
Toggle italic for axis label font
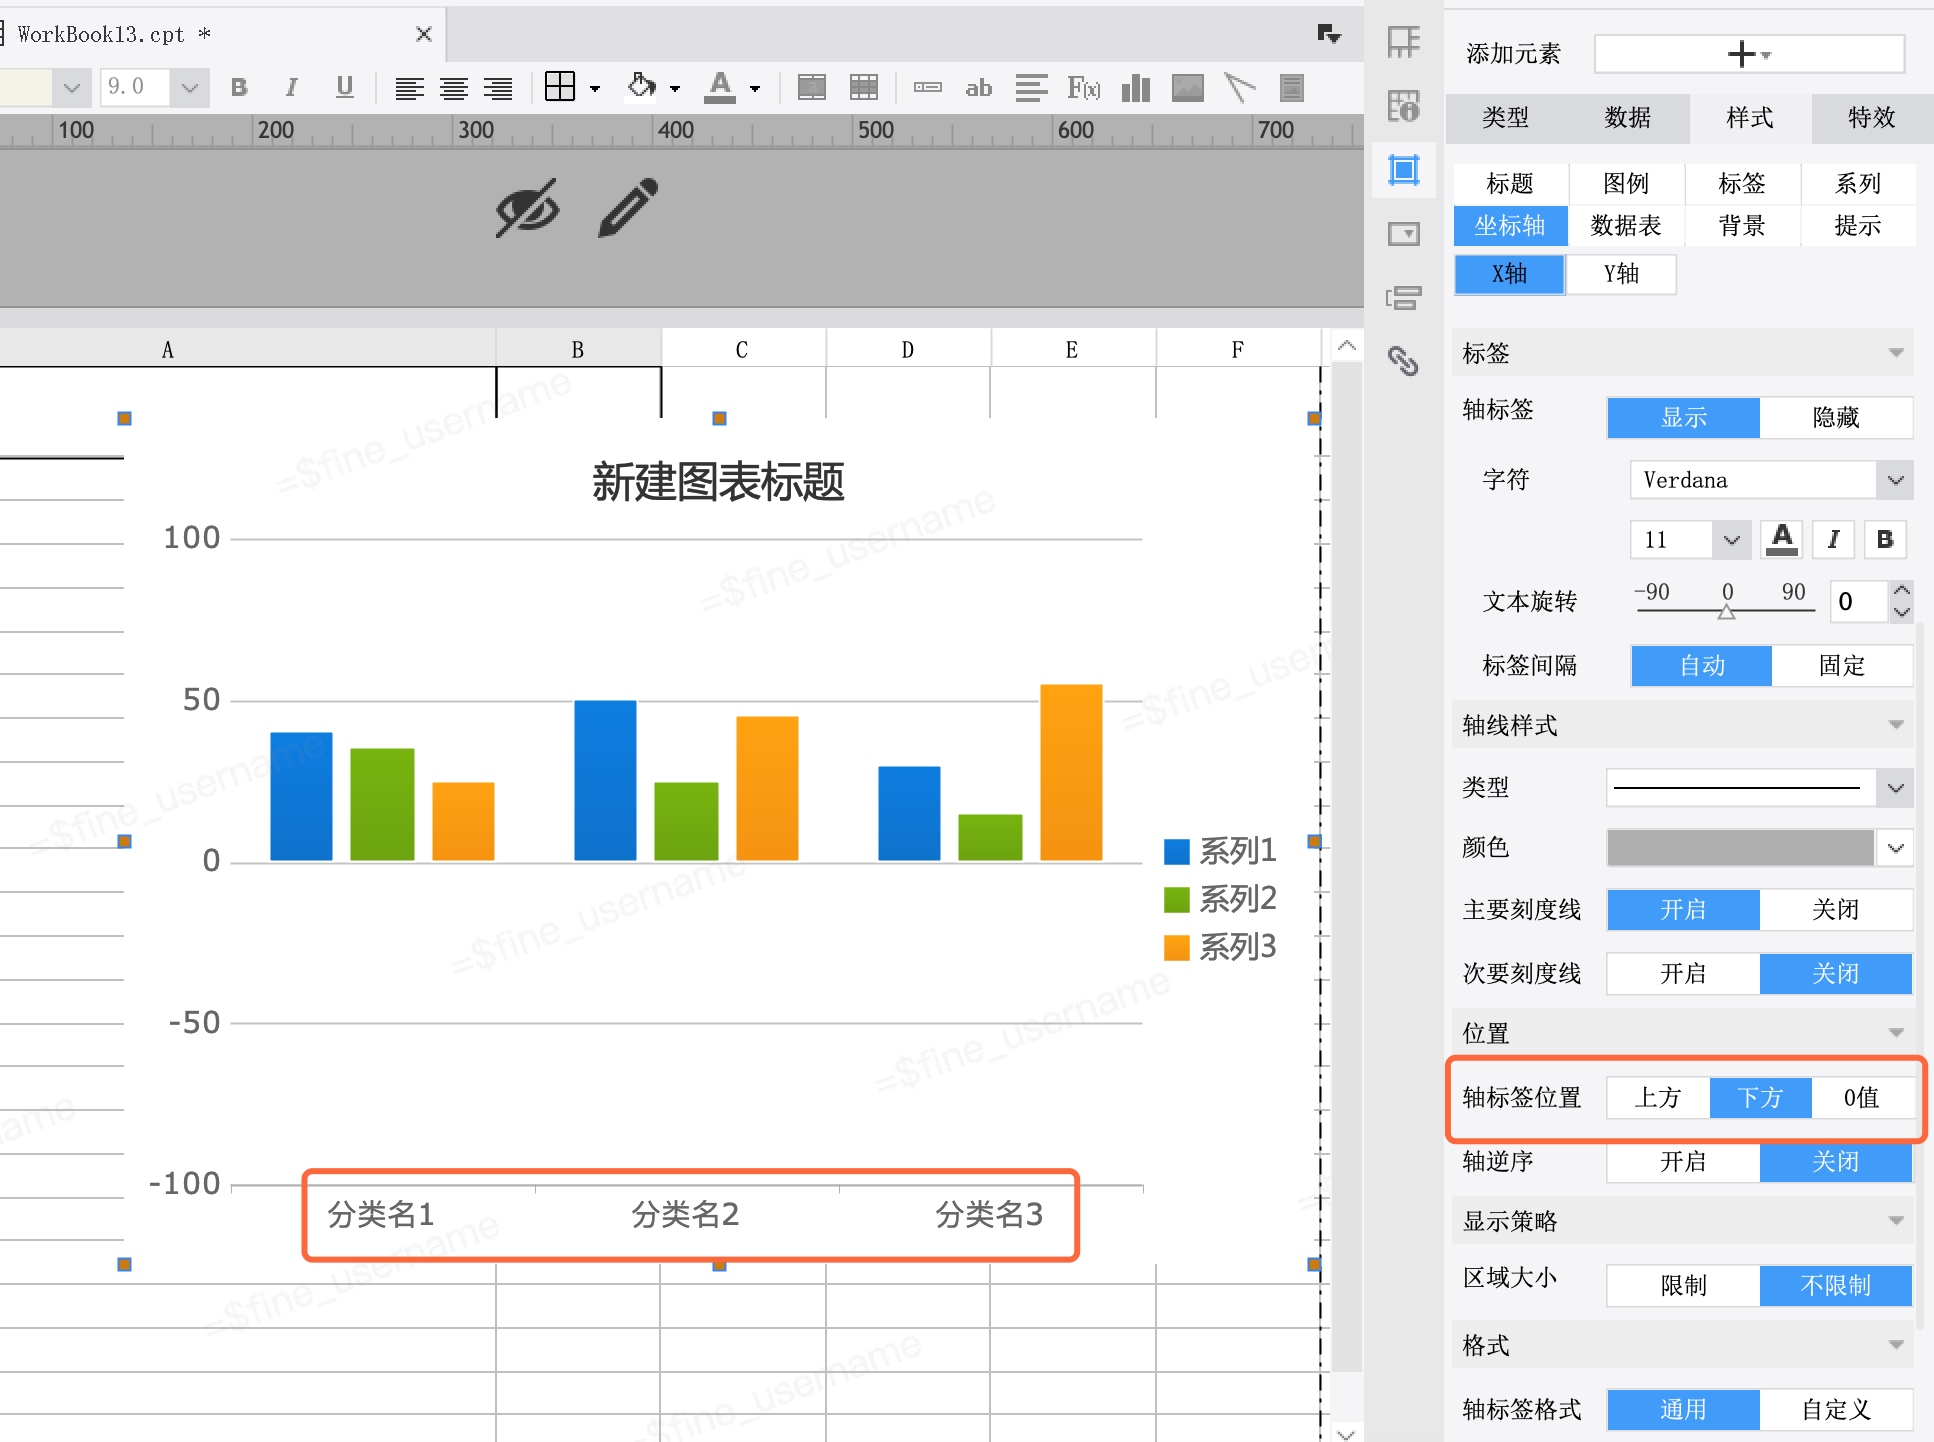(x=1833, y=539)
